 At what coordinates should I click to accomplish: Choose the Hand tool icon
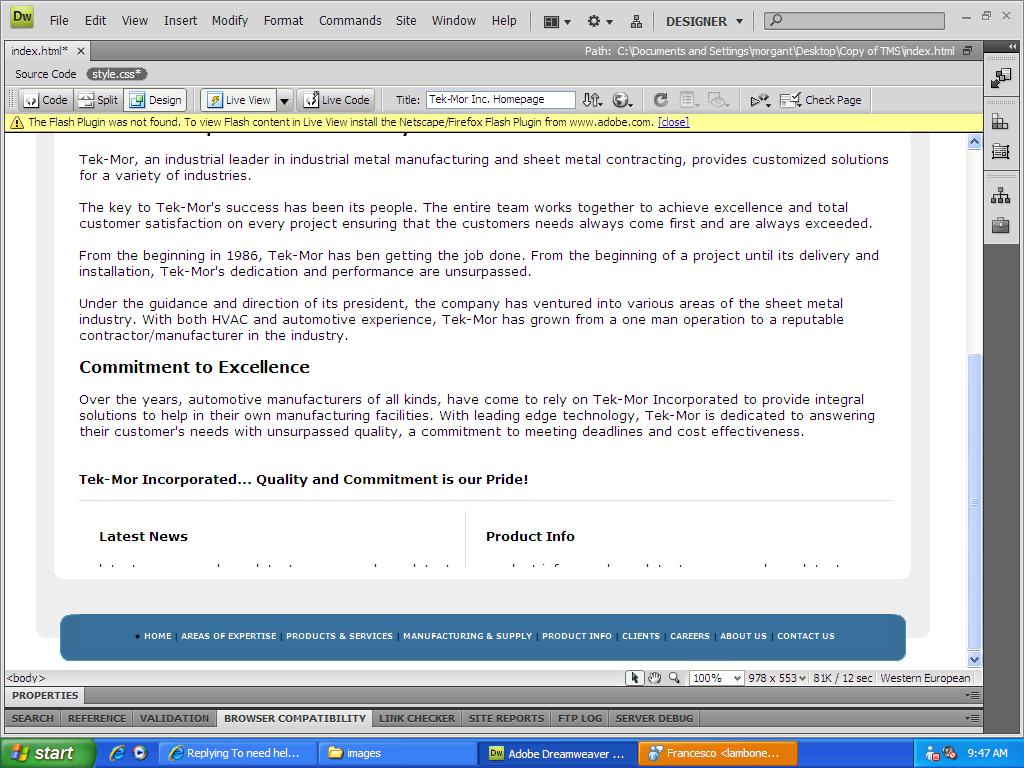654,678
